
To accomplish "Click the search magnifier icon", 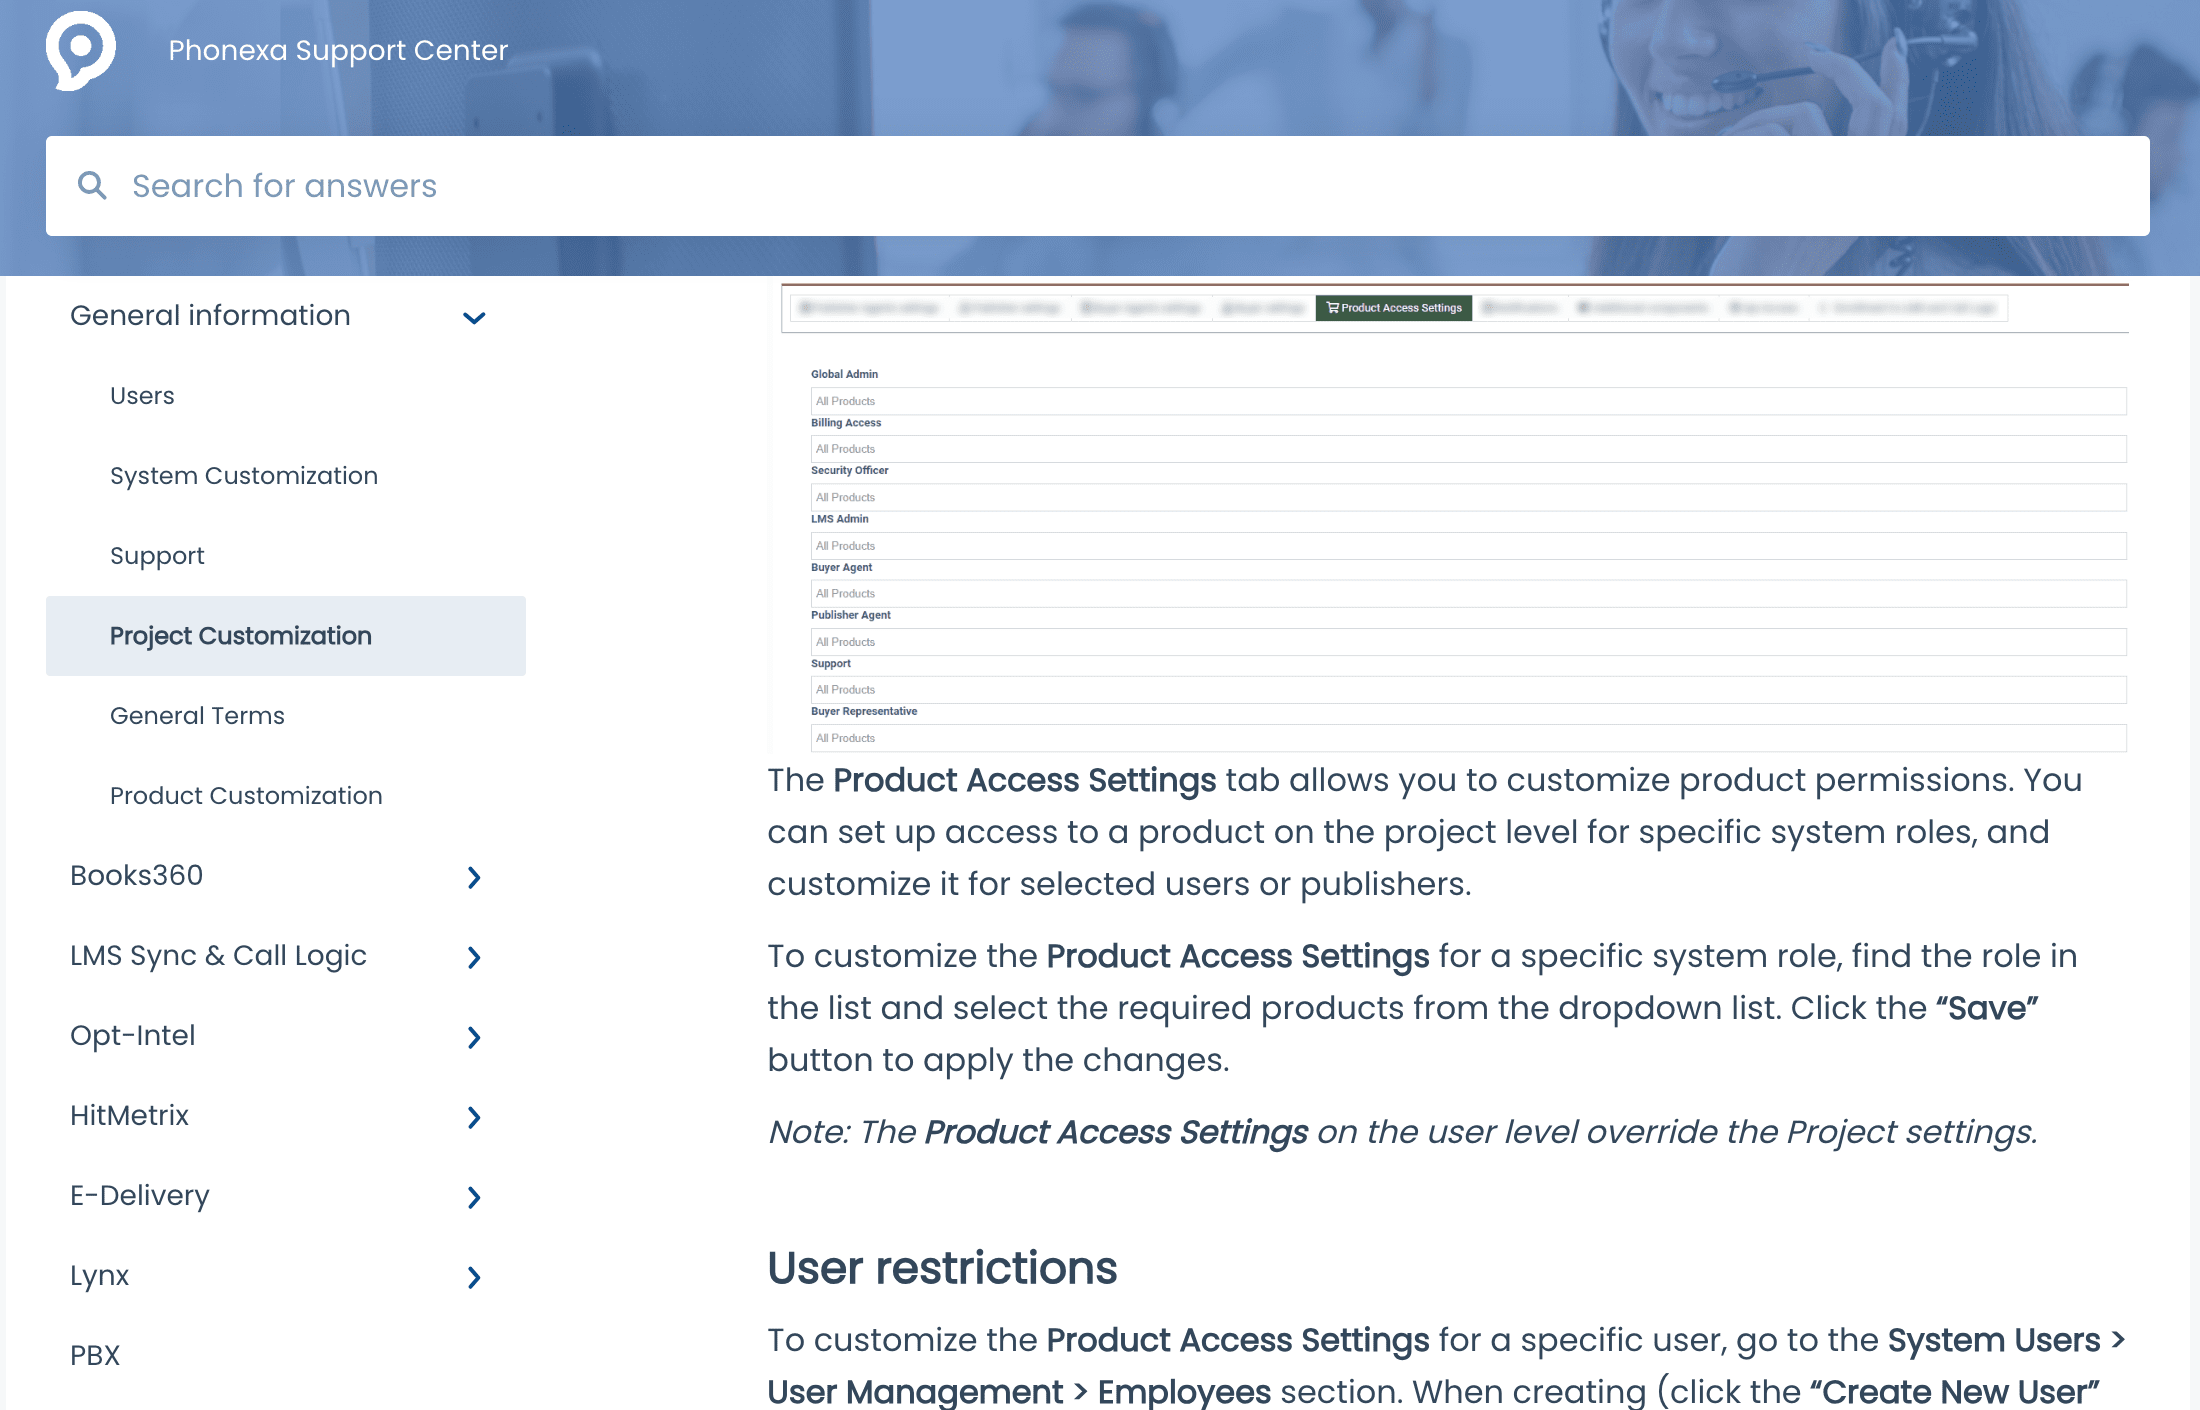I will [x=92, y=185].
